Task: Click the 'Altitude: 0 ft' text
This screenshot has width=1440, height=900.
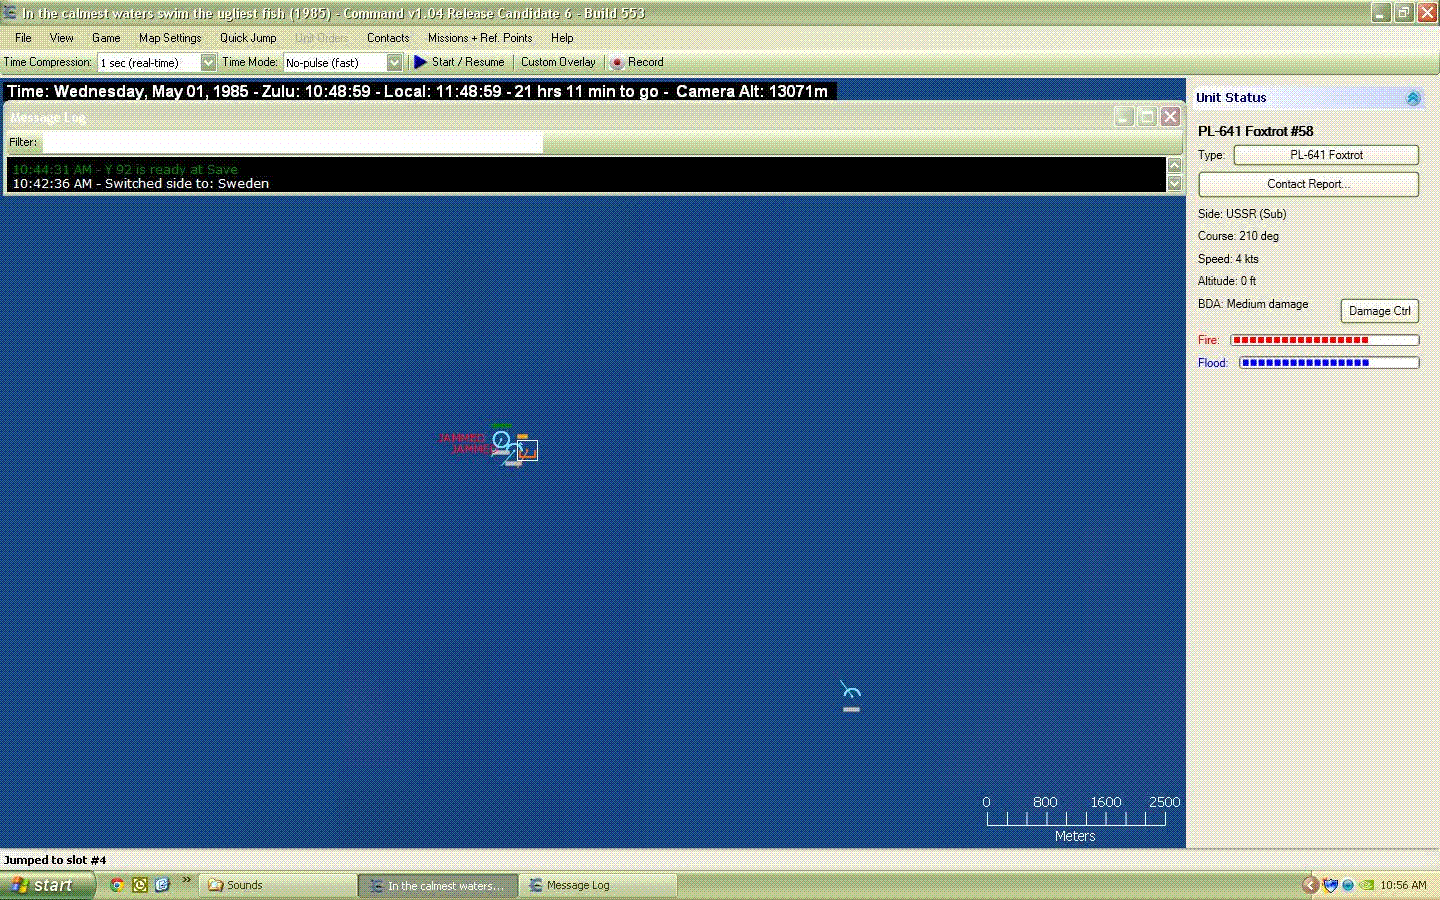Action: [1227, 281]
